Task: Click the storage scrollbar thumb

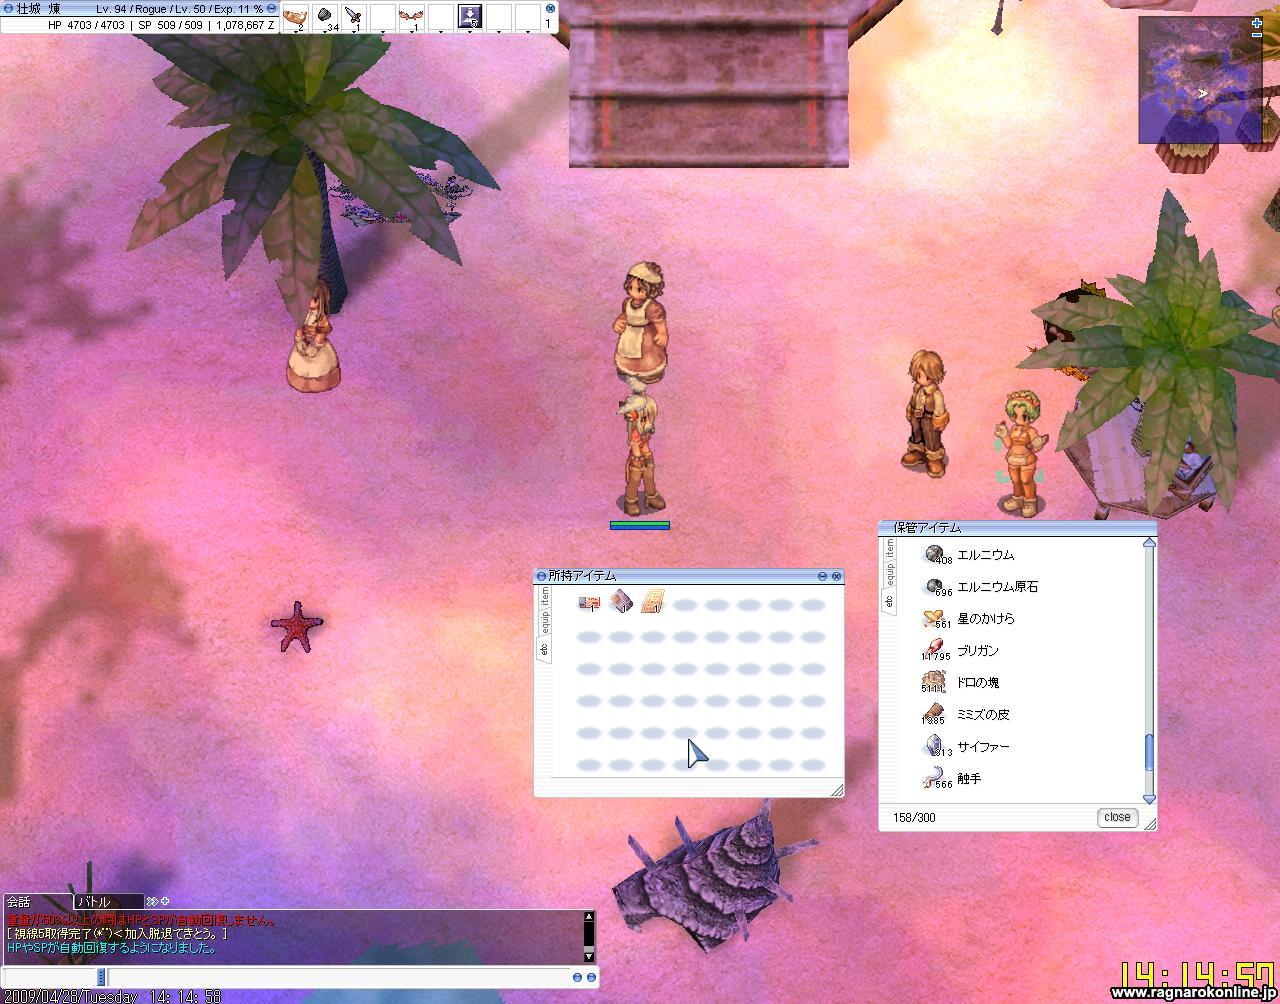Action: [x=1149, y=752]
